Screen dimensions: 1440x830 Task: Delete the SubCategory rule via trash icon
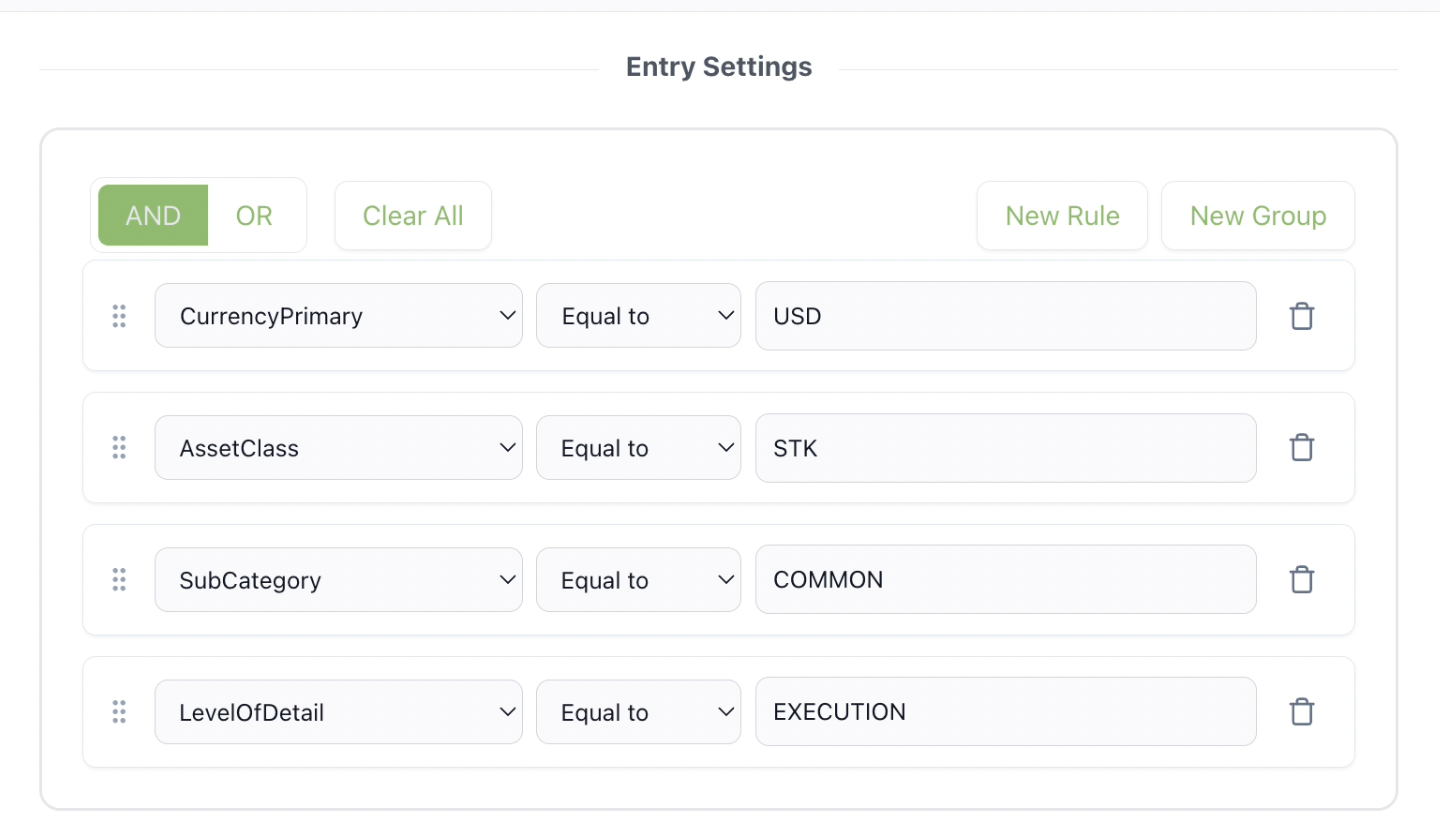(x=1301, y=579)
